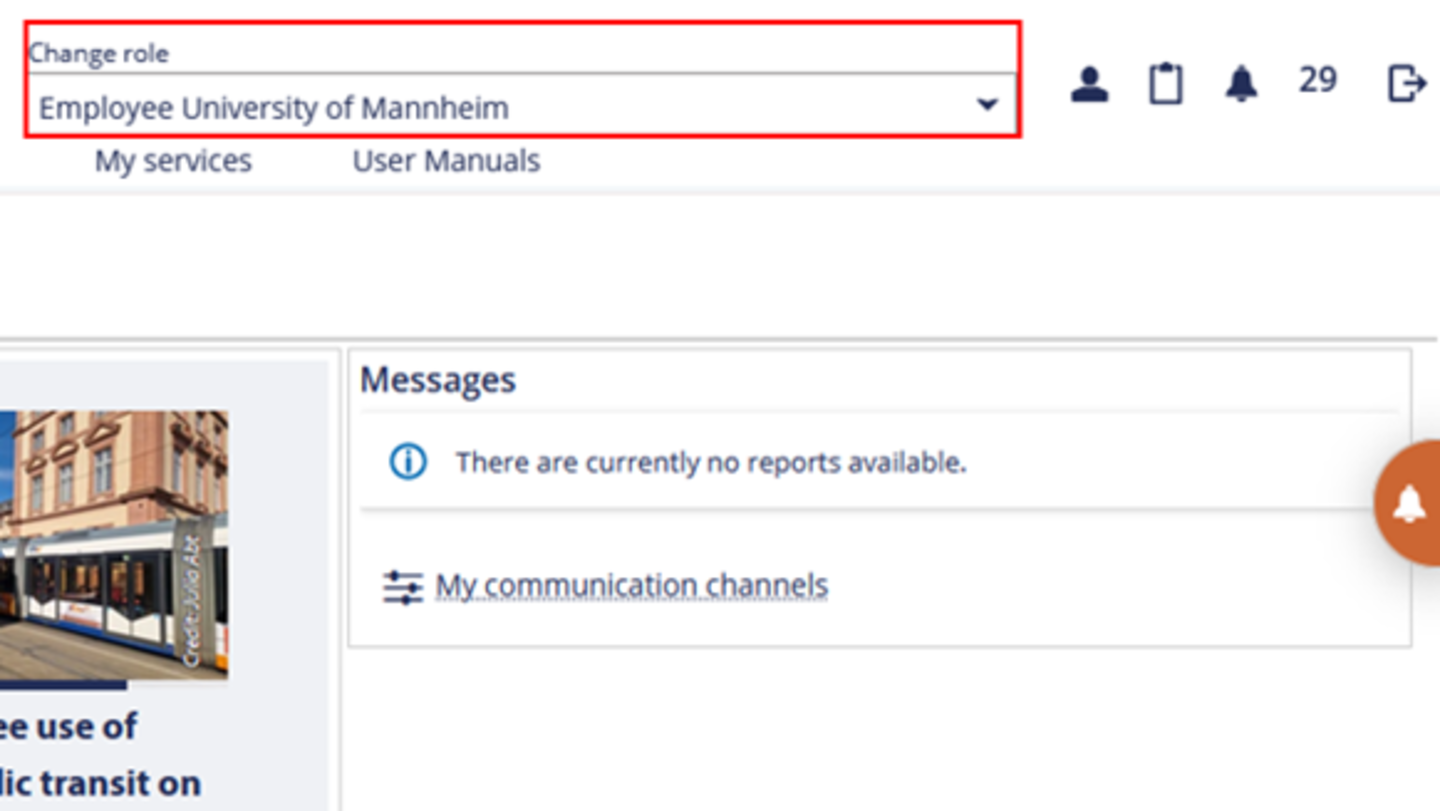Open the clipboard icon in header
The height and width of the screenshot is (811, 1440).
coord(1165,84)
